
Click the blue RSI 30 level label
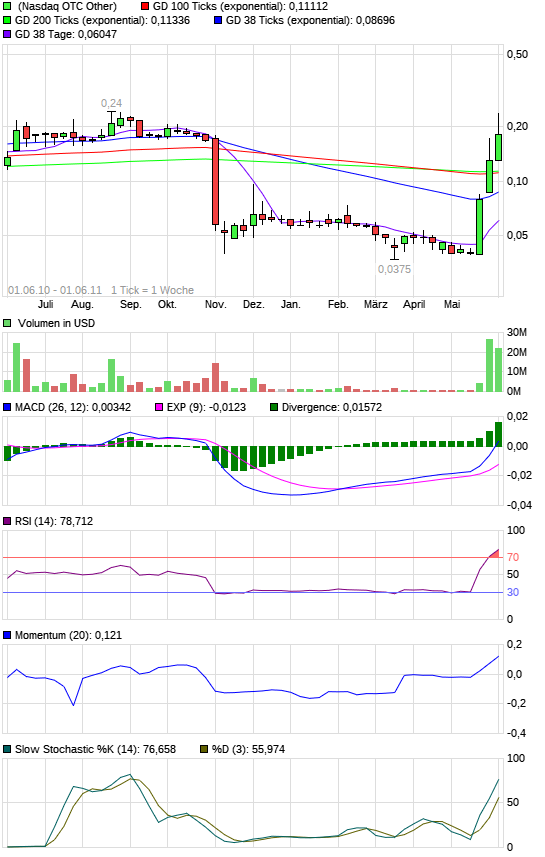513,592
